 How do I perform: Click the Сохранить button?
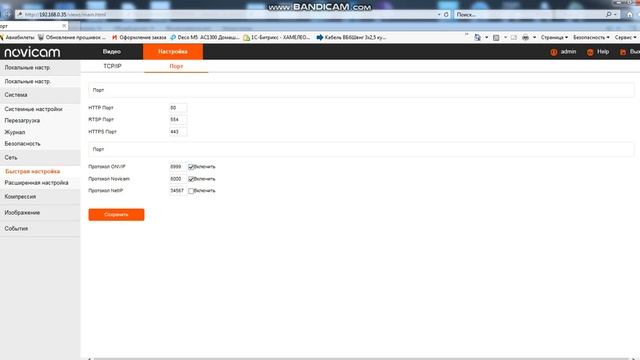pos(116,215)
